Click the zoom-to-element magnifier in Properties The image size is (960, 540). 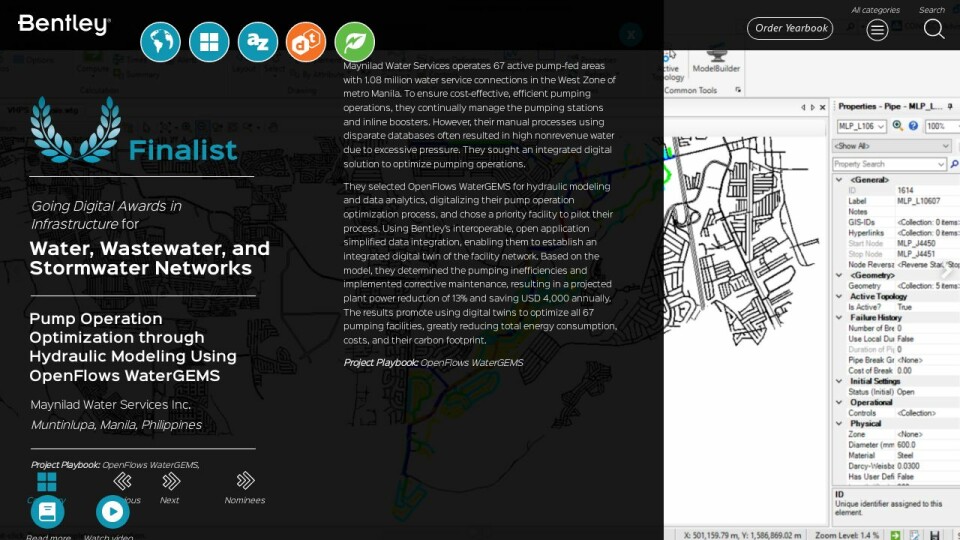[x=898, y=126]
